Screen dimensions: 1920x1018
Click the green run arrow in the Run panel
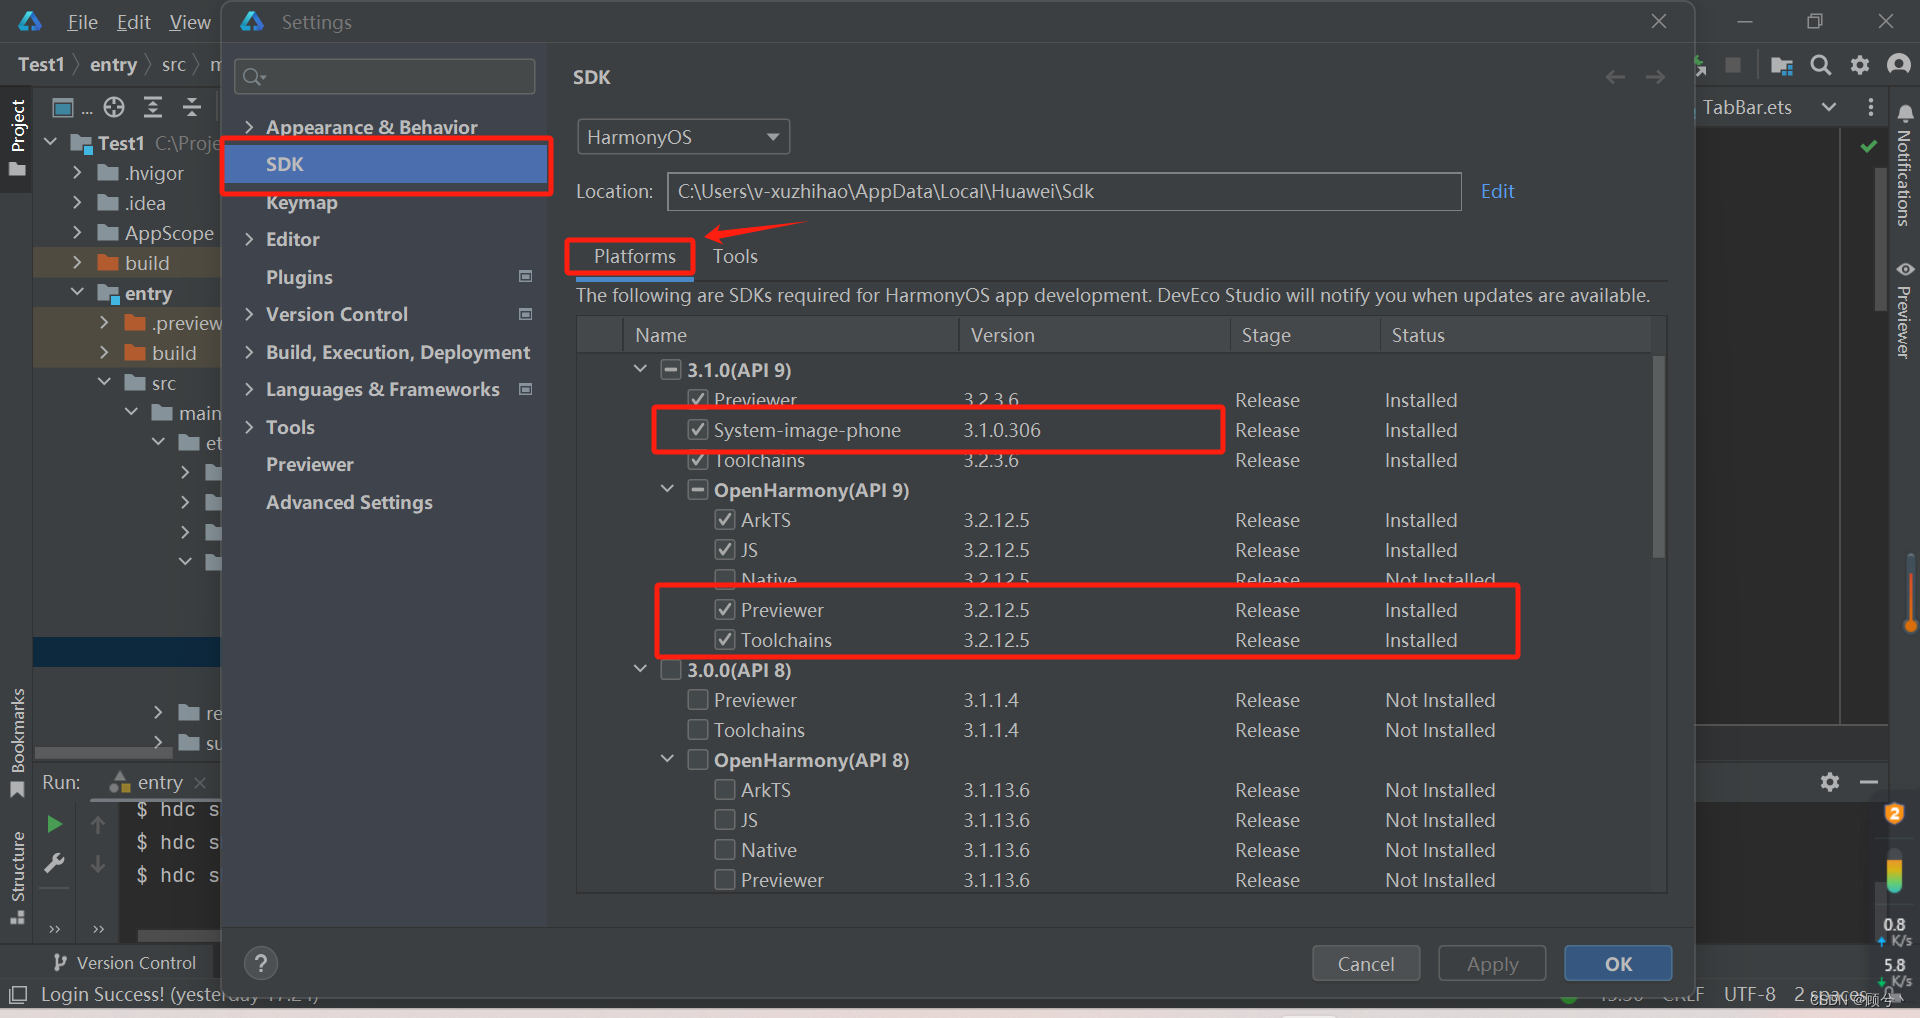(55, 824)
